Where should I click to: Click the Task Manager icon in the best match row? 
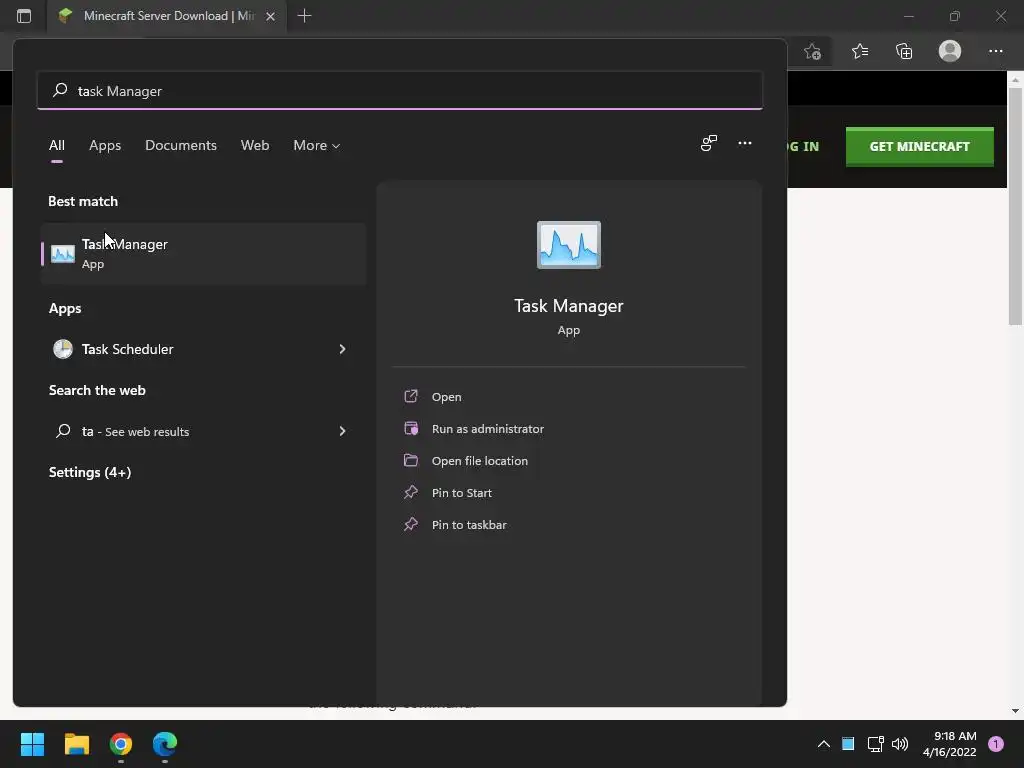[x=63, y=253]
